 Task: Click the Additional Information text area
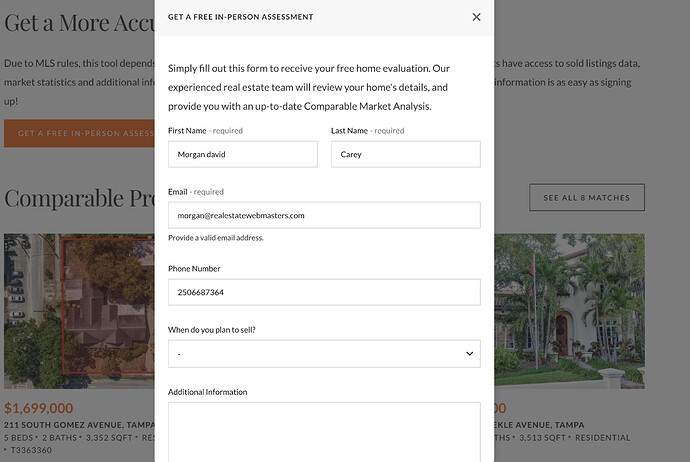click(324, 432)
